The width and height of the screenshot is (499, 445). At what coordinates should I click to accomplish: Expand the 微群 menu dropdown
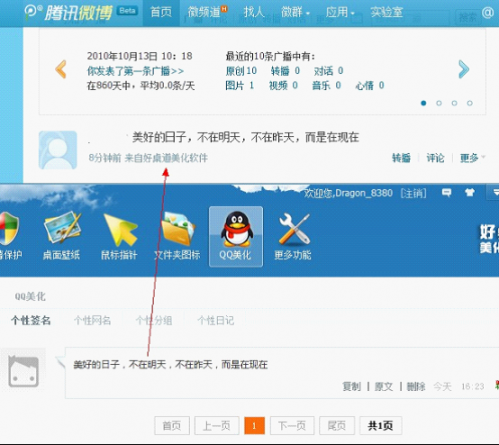click(x=295, y=13)
